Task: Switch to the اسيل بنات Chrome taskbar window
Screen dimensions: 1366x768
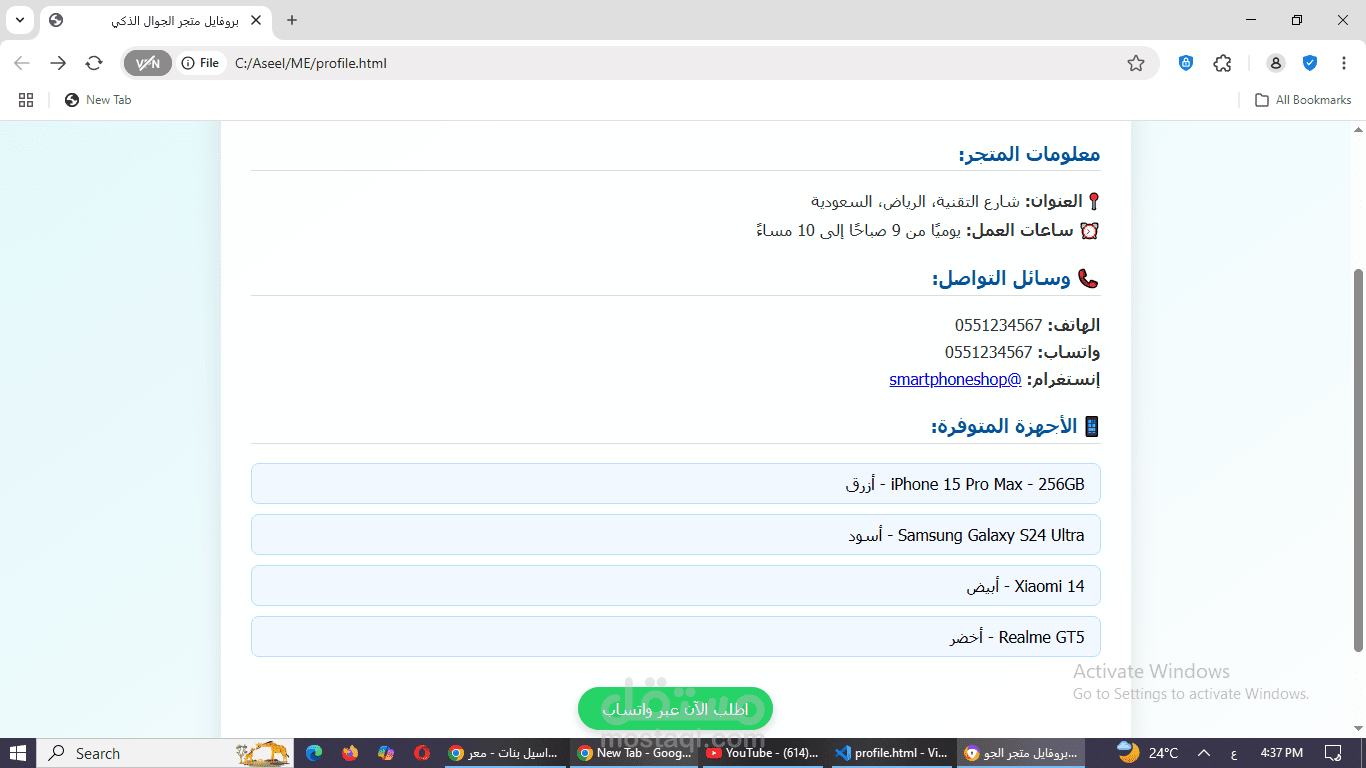Action: [505, 753]
